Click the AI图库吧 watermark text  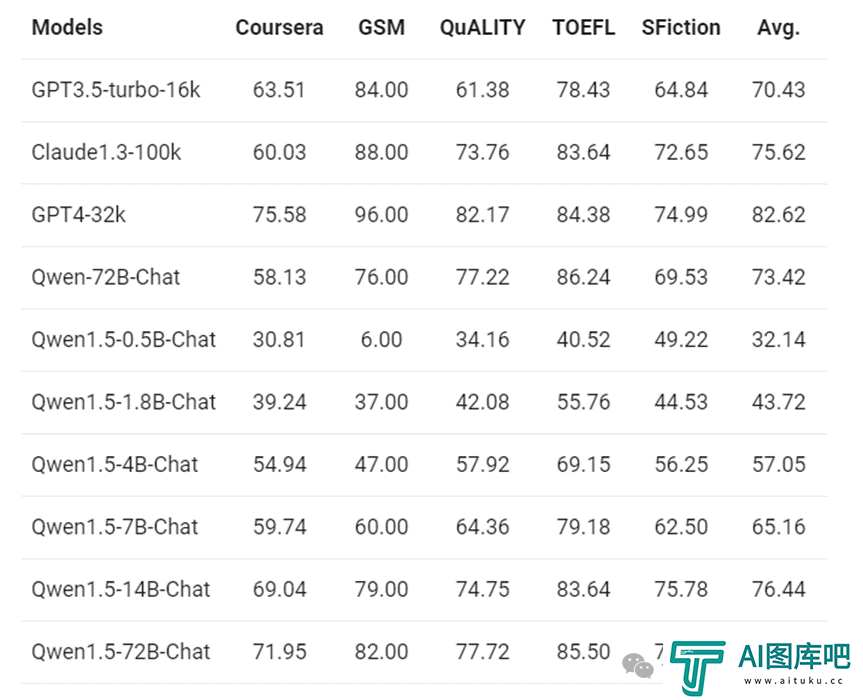(794, 656)
